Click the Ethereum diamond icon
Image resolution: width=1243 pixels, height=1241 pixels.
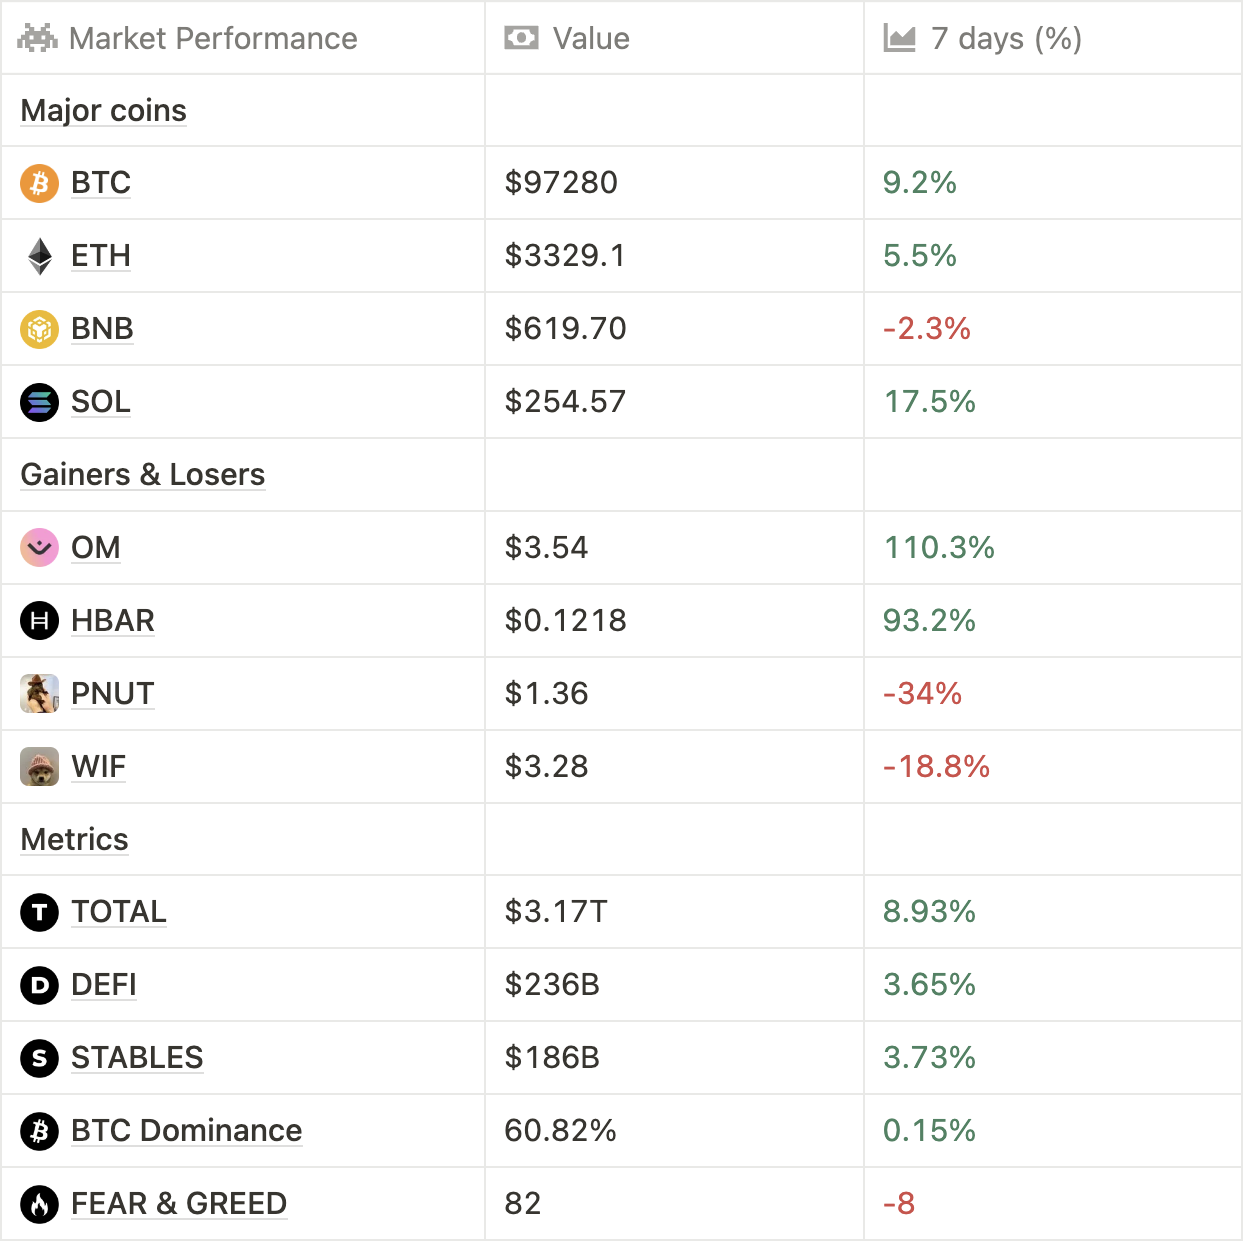40,256
